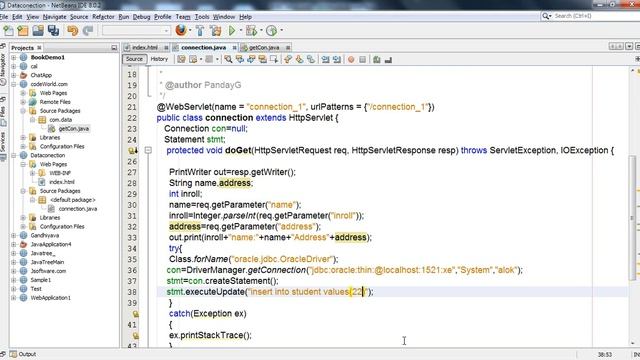Toggle the Highlight Search icon in the editor toolbar
The image size is (640, 360).
pyautogui.click(x=262, y=60)
